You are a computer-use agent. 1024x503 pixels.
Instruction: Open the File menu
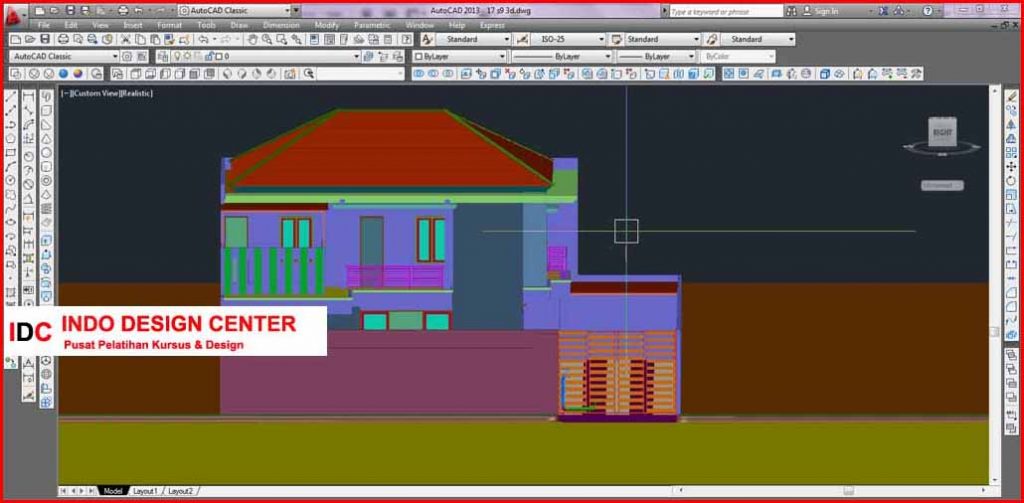(44, 25)
